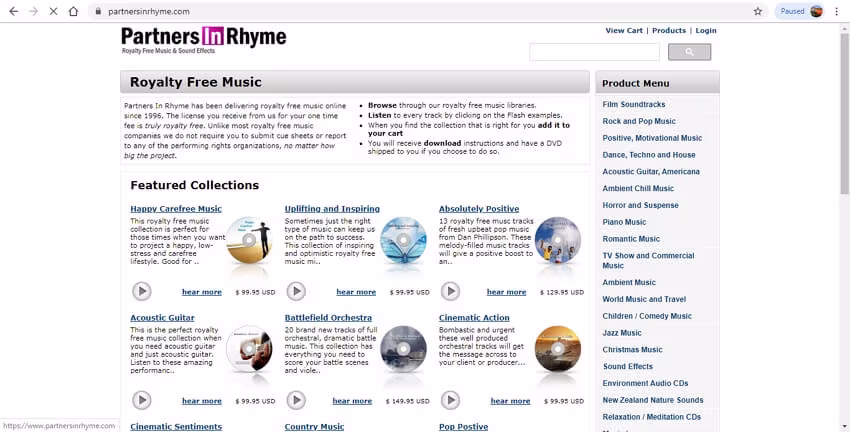Viewport: 850px width, 432px height.
Task: Click the browser forward arrow
Action: tap(34, 11)
